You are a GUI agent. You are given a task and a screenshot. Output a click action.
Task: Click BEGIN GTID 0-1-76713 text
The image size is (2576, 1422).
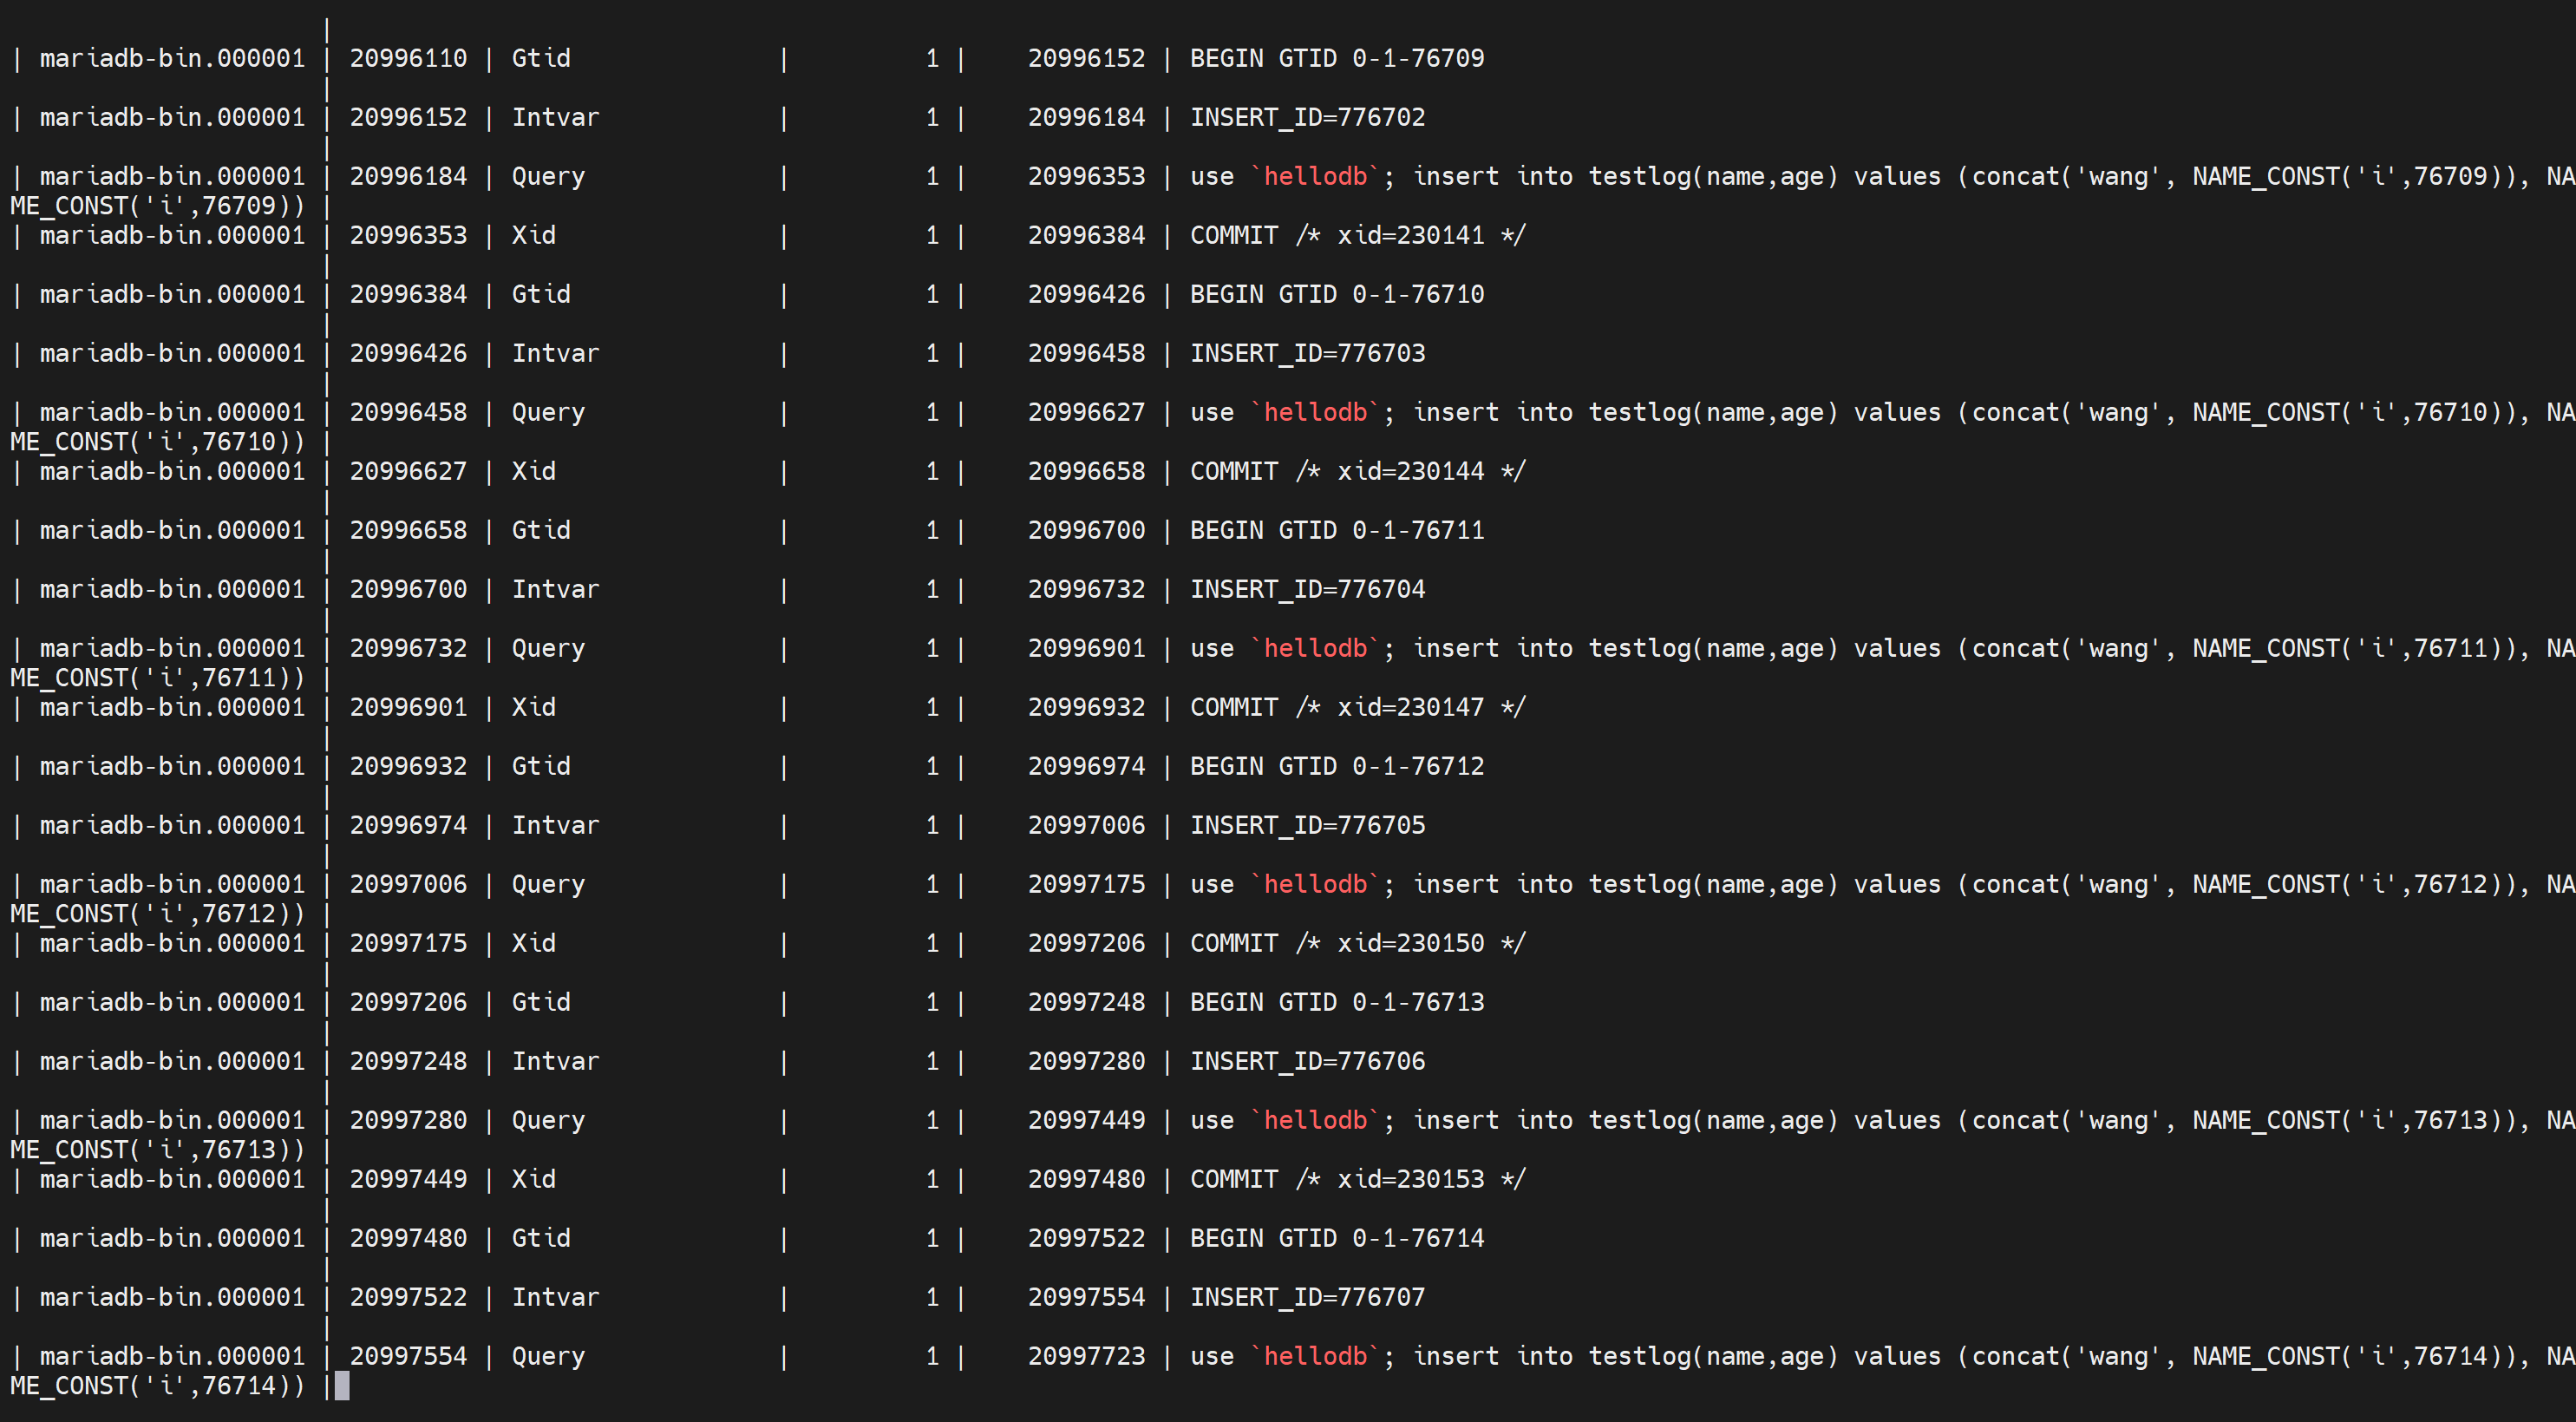click(x=1336, y=1002)
